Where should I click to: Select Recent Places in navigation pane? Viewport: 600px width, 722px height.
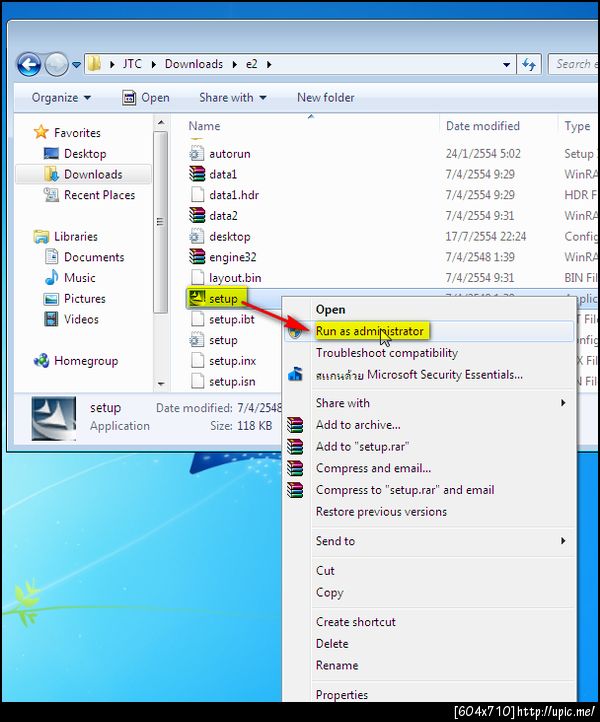(99, 195)
